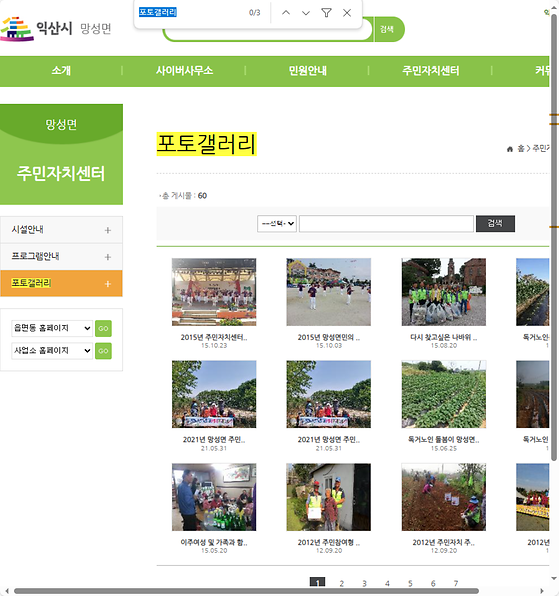
Task: Go to gallery page 2
Action: [341, 583]
